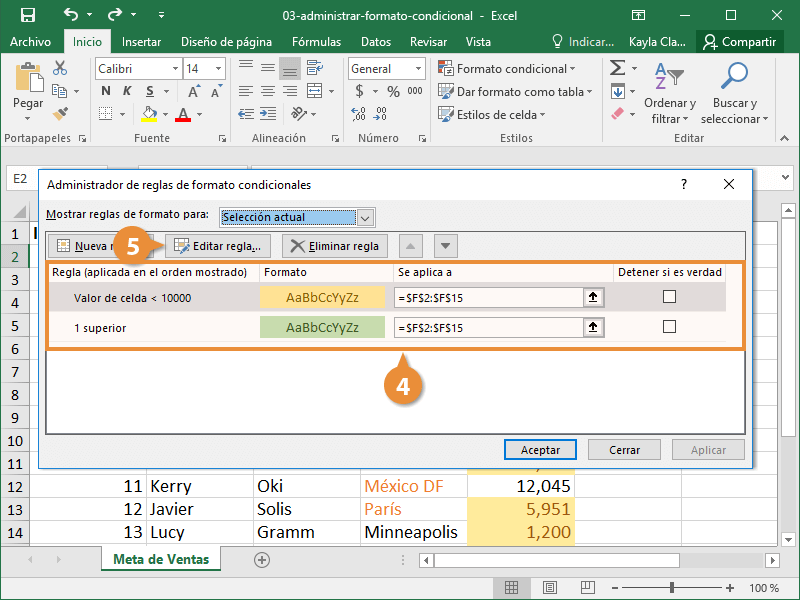
Task: Adjust the zoom slider handle
Action: [672, 588]
